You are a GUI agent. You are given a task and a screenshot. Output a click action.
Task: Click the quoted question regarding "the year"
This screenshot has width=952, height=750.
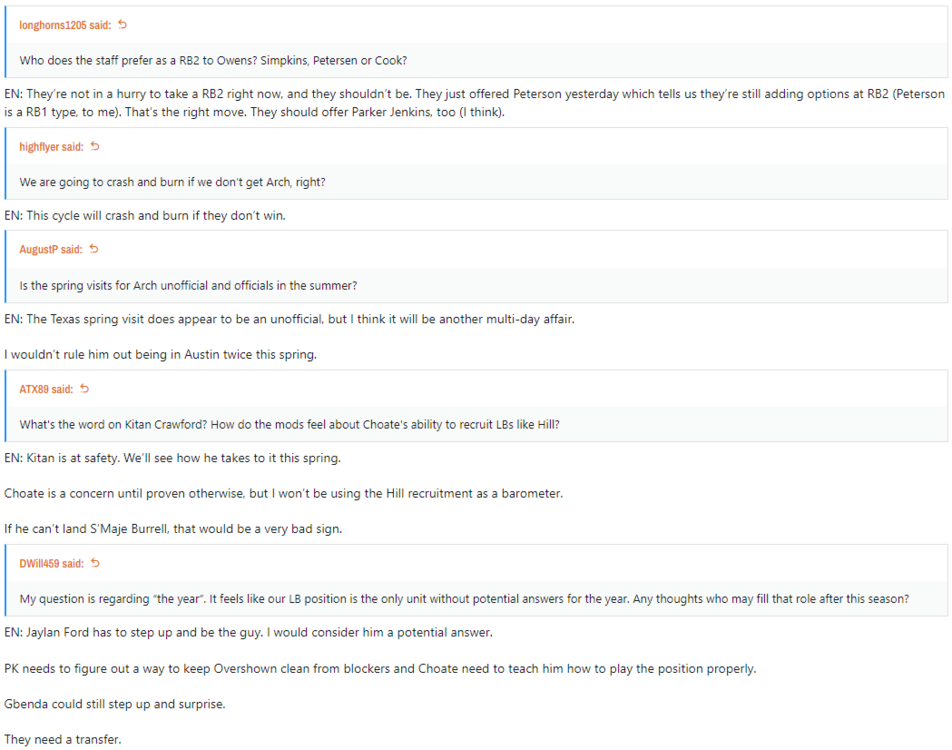coord(464,599)
